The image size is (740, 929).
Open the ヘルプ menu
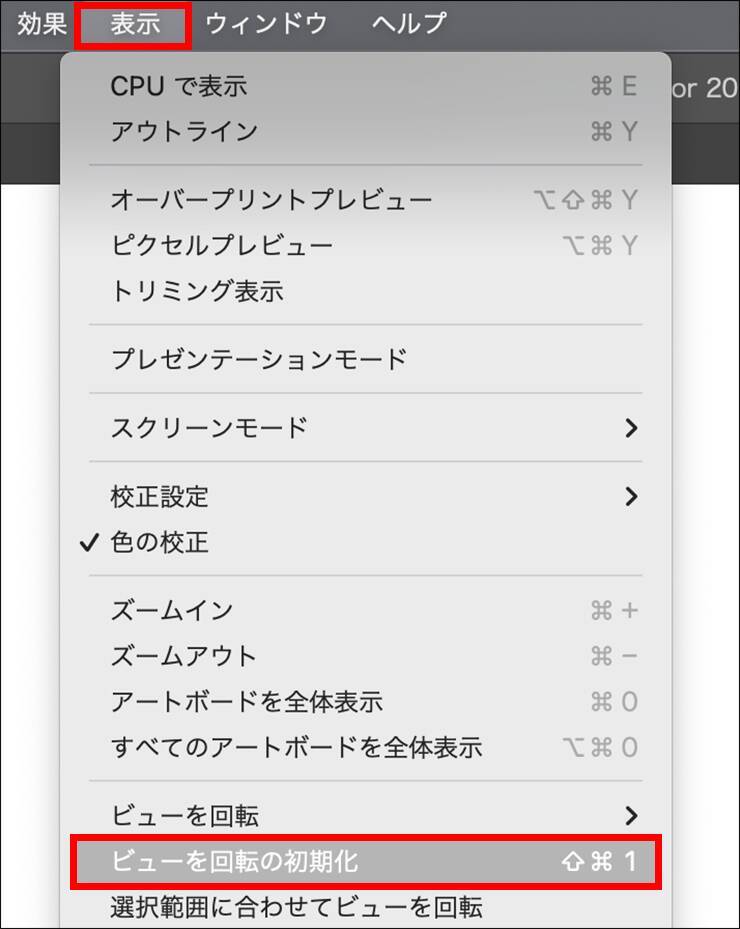pyautogui.click(x=409, y=24)
